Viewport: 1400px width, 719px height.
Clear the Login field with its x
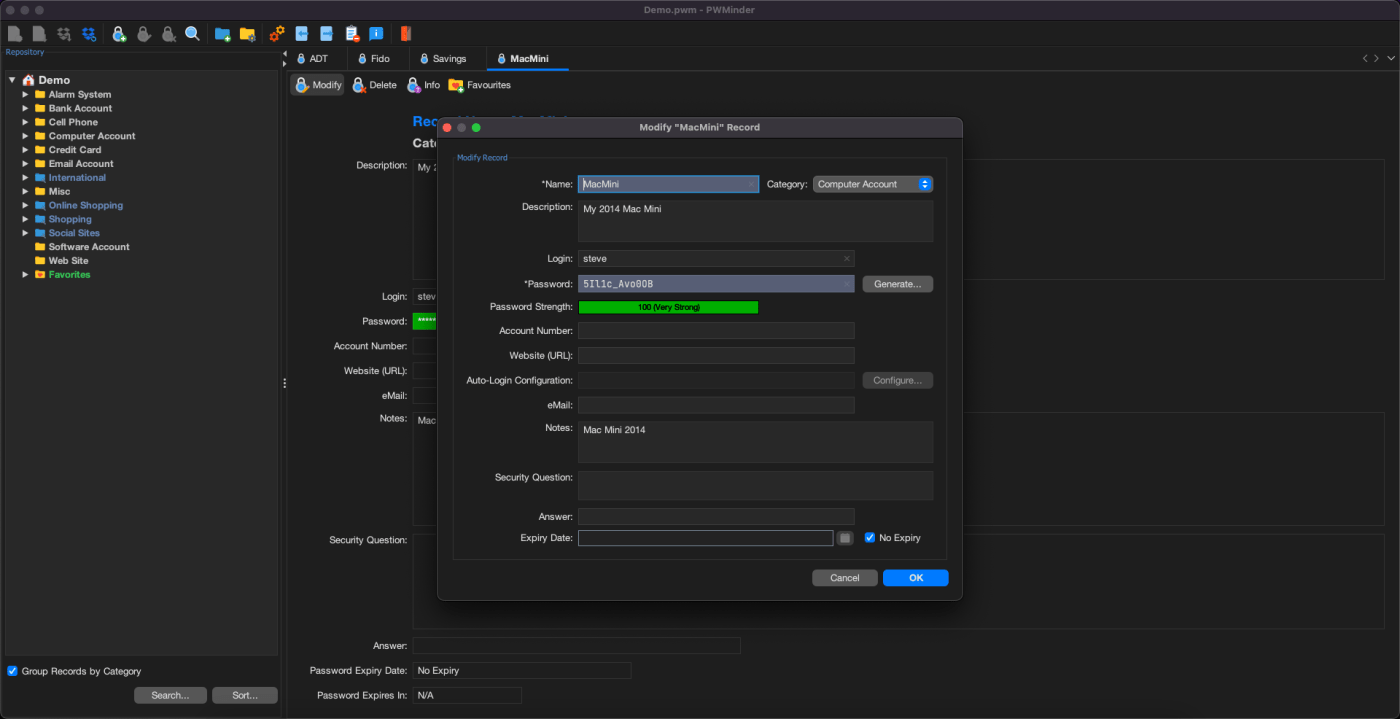click(846, 259)
